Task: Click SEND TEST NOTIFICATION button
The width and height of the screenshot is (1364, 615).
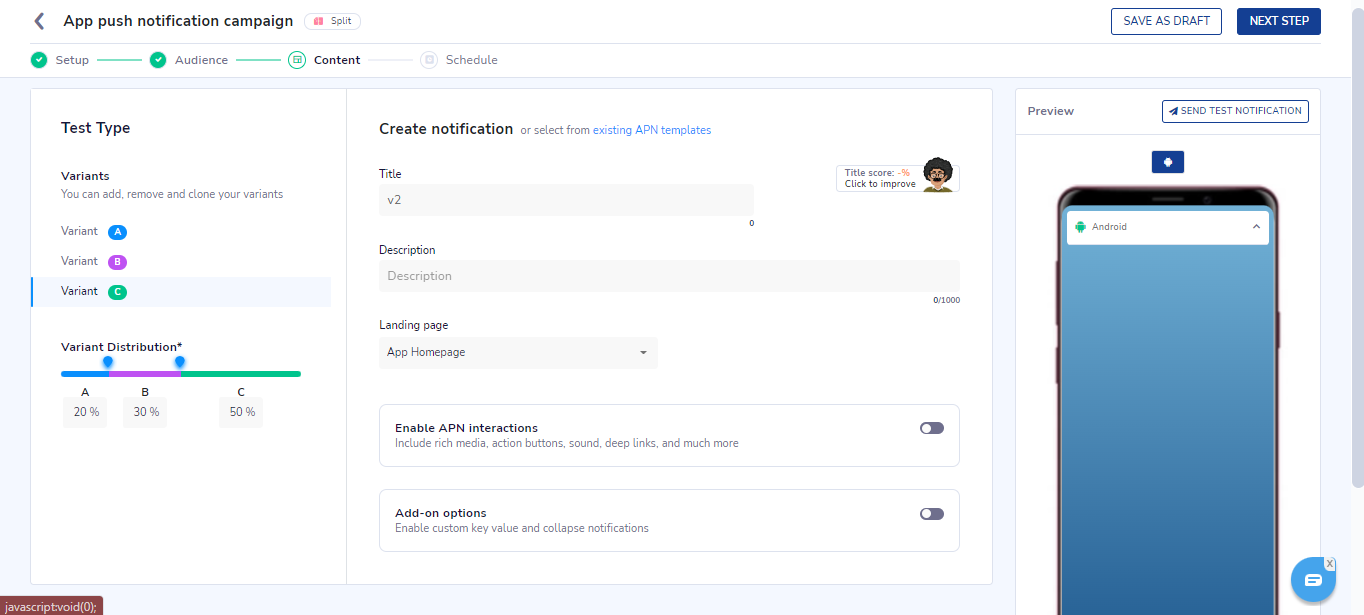Action: (1235, 111)
